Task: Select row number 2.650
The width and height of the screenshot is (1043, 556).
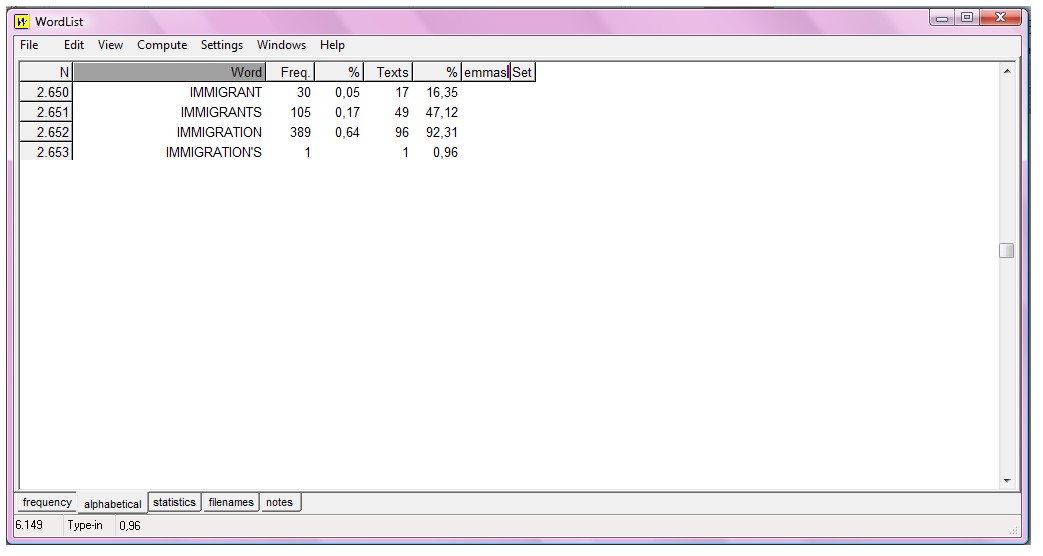Action: coord(46,92)
